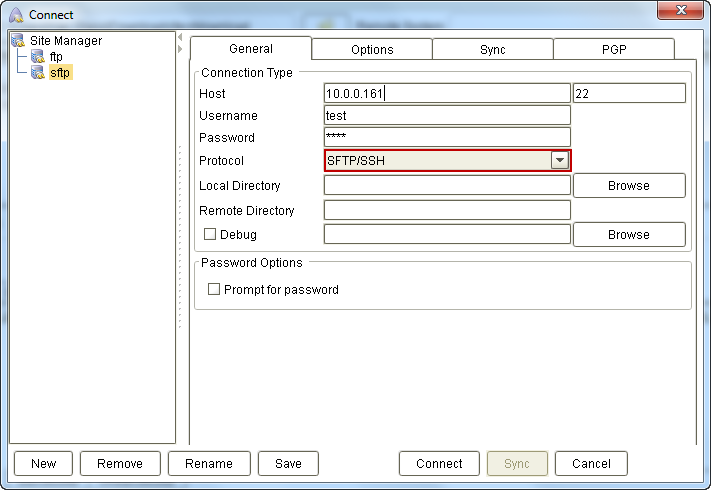Select the General tab
Image resolution: width=711 pixels, height=490 pixels.
[x=250, y=49]
